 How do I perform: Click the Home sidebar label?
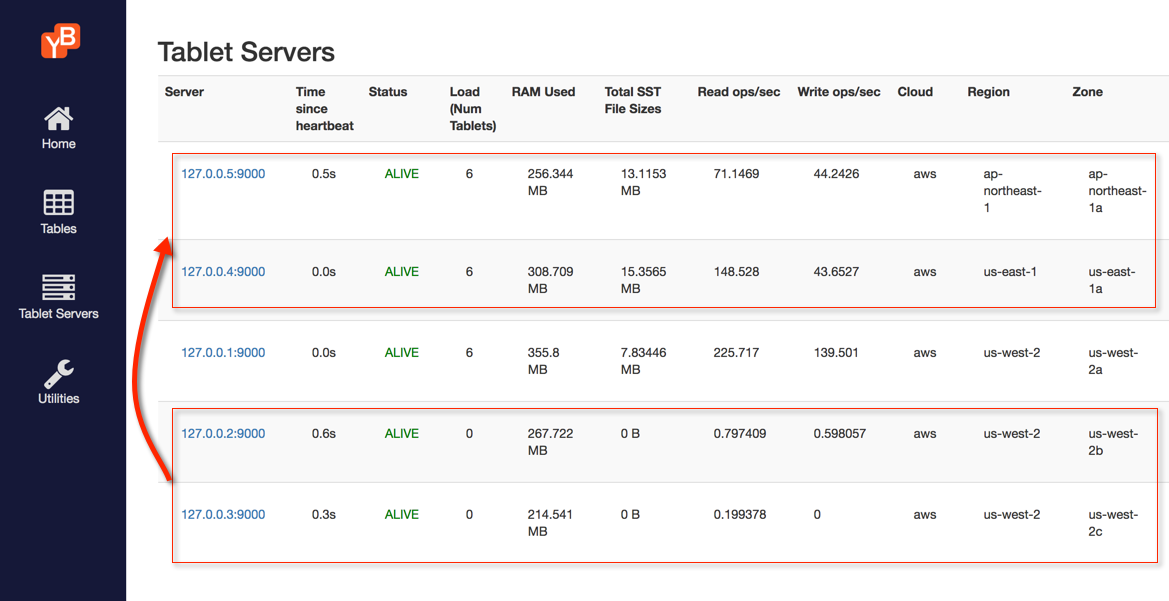coord(58,144)
